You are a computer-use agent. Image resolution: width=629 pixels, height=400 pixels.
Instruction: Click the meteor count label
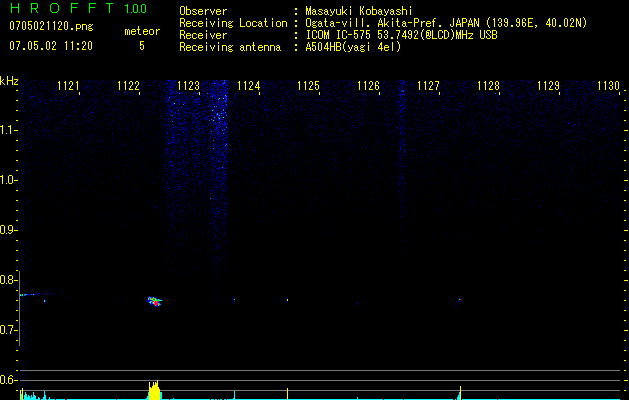(x=142, y=31)
